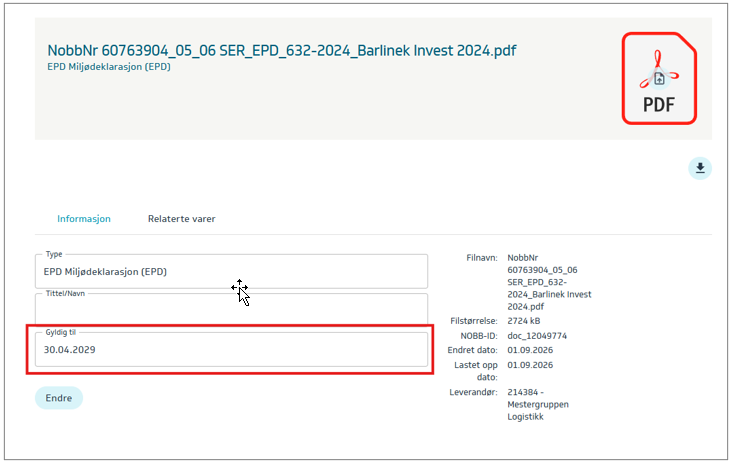The image size is (734, 466).
Task: Open the Relaterte varer tab
Action: coord(182,219)
